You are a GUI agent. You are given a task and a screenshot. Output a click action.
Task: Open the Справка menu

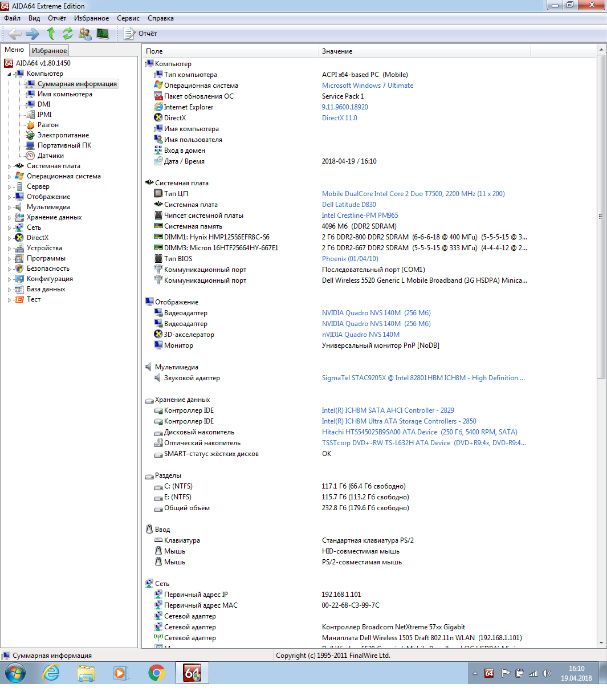click(160, 18)
